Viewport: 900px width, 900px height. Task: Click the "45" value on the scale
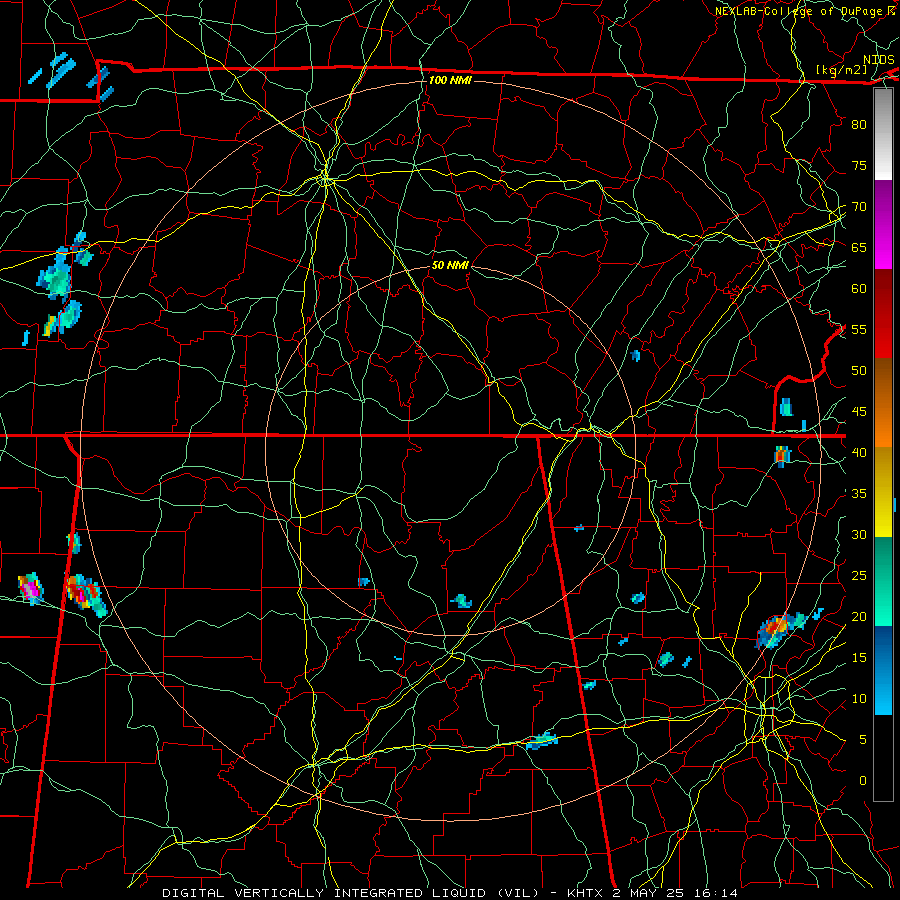pos(859,412)
